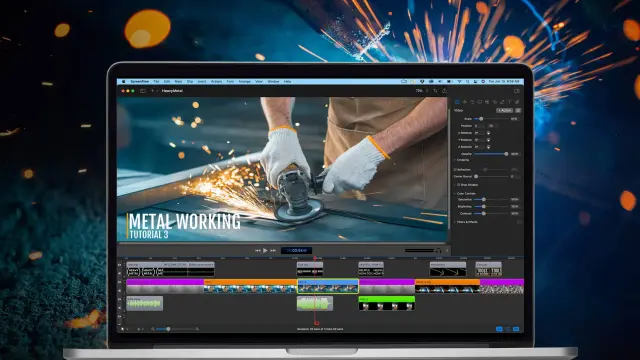The width and height of the screenshot is (640, 360).
Task: Click the + Action button
Action: pos(504,111)
